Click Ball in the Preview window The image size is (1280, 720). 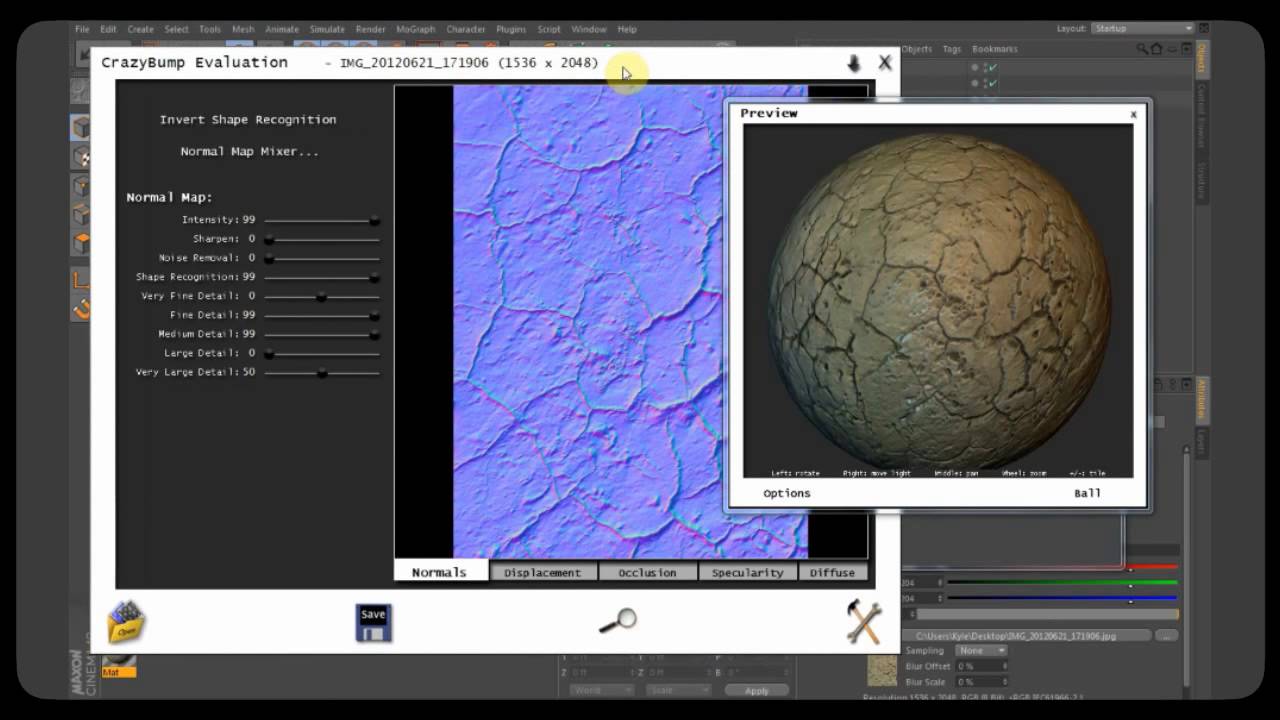1088,493
